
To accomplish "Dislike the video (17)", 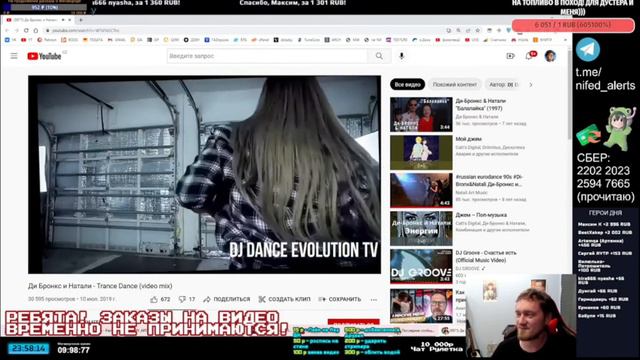I will 187,299.
